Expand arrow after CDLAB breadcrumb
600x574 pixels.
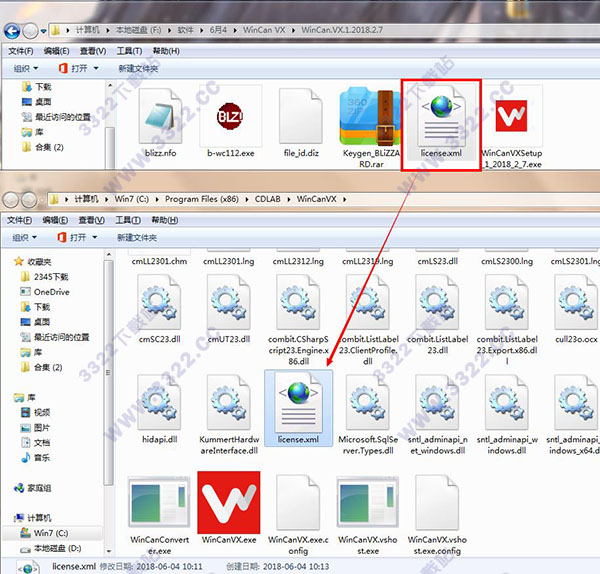tap(289, 199)
